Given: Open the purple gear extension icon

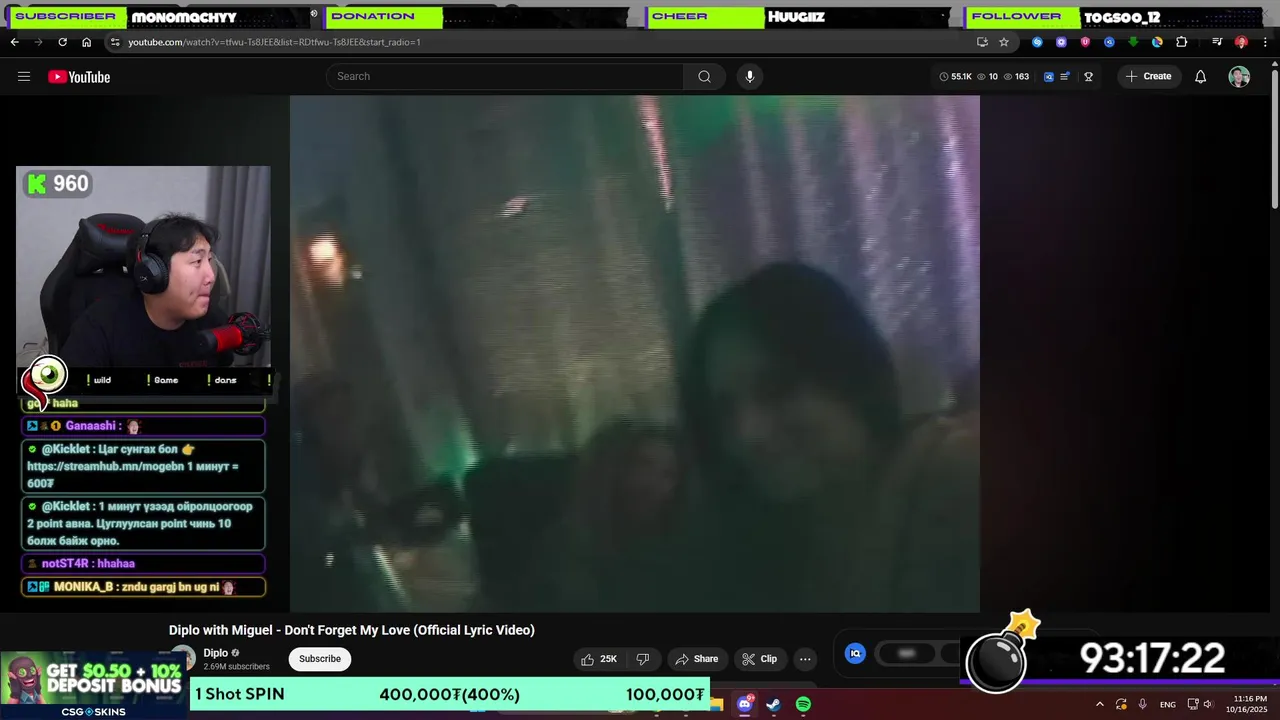Looking at the screenshot, I should pos(1061,42).
